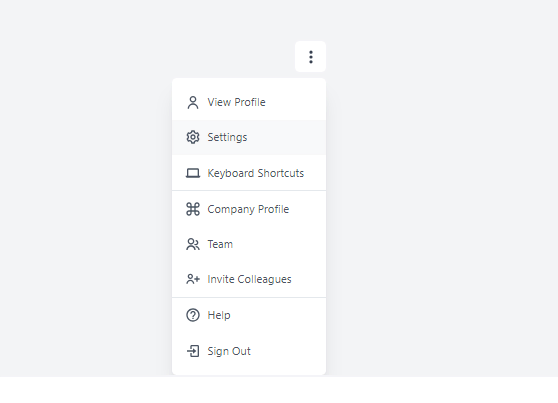Choose Company Profile in the menu

pos(249,209)
